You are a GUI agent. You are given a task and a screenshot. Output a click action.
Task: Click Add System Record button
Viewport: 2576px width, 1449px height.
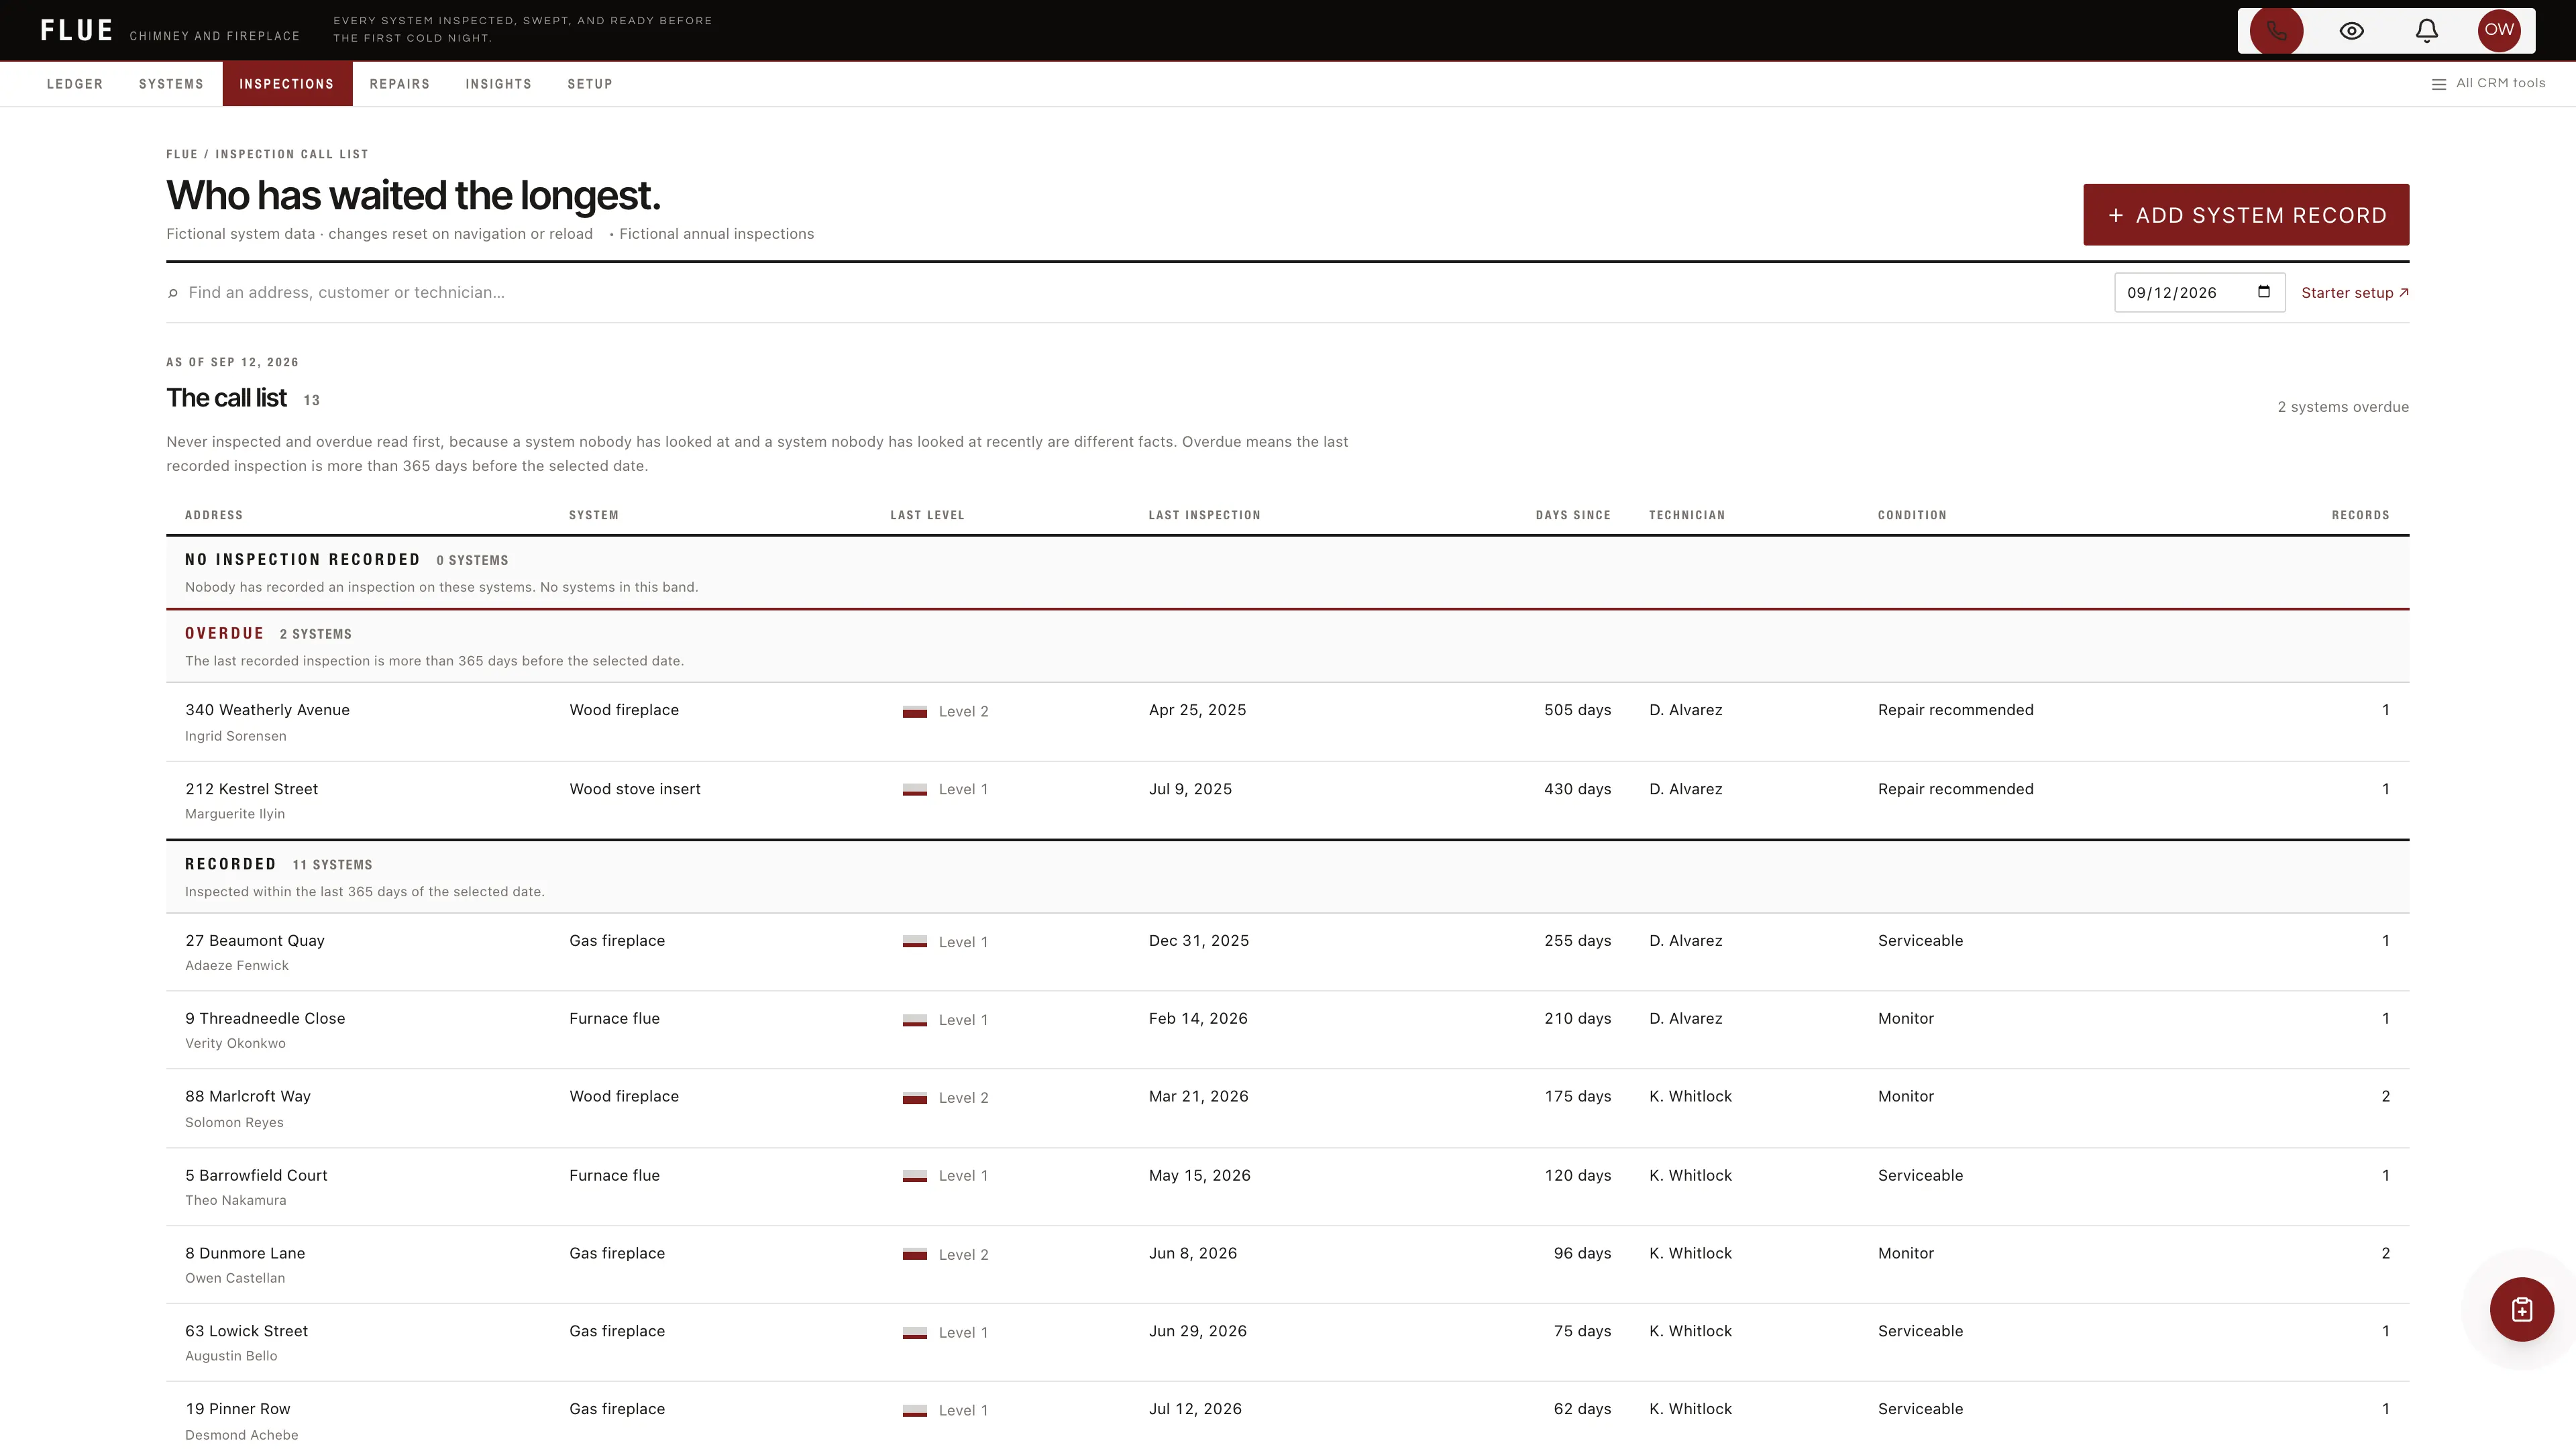click(2246, 215)
